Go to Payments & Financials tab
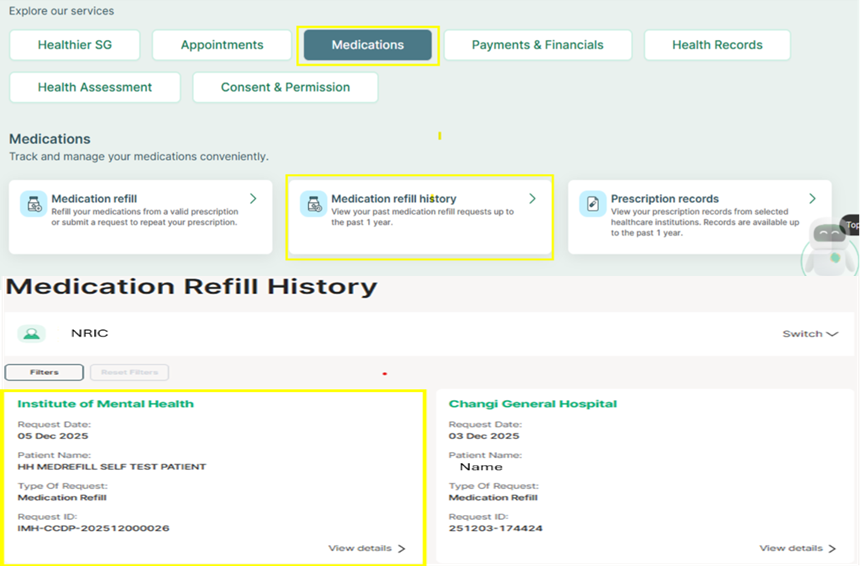 click(537, 45)
